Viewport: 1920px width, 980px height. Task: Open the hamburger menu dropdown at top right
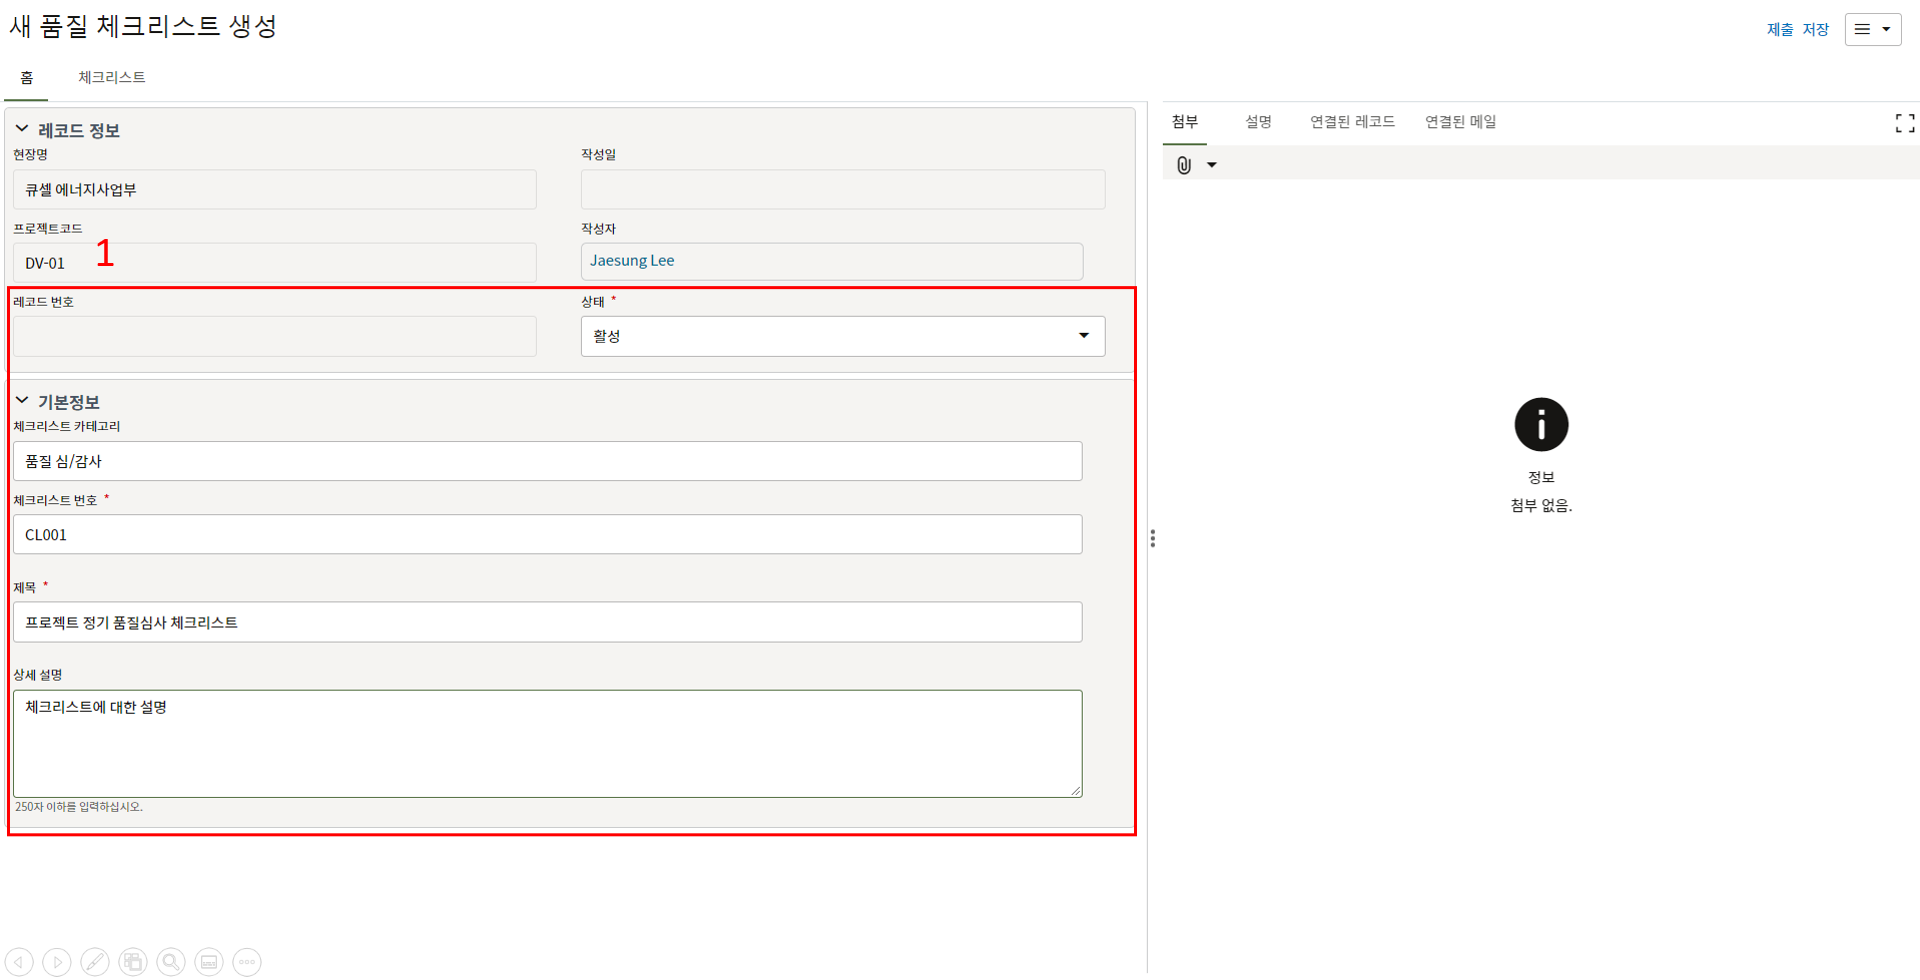(1872, 29)
